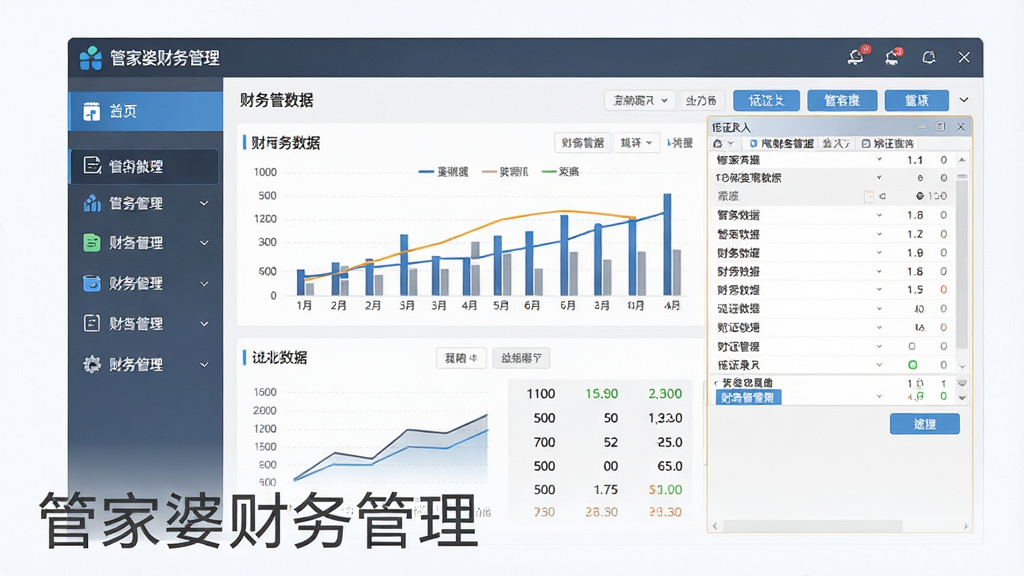Click the small grey button beside header dropdown
The image size is (1024, 576).
click(701, 101)
